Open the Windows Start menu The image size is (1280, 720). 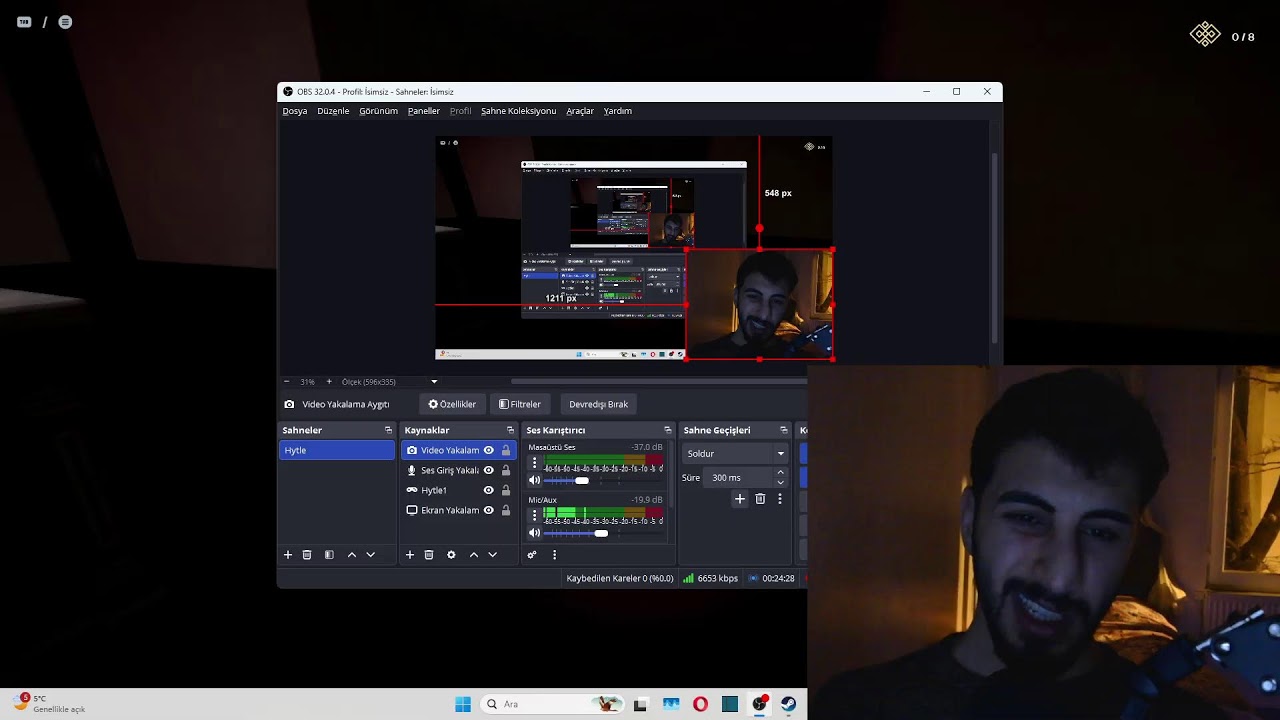coord(463,704)
